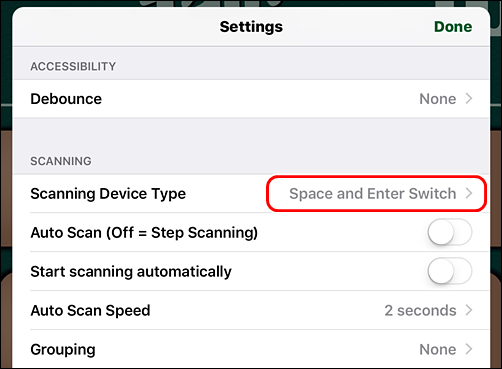Click the Settings title header
Screen dimensions: 502x369
point(251,27)
